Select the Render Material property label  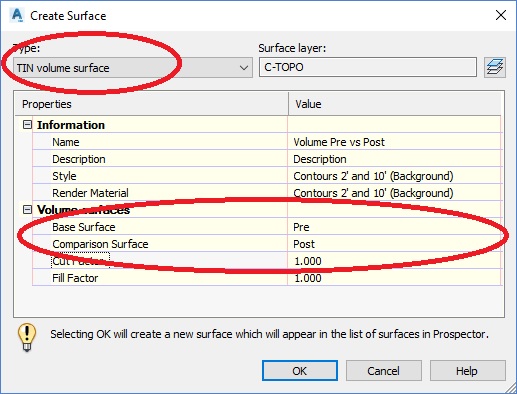pos(90,193)
